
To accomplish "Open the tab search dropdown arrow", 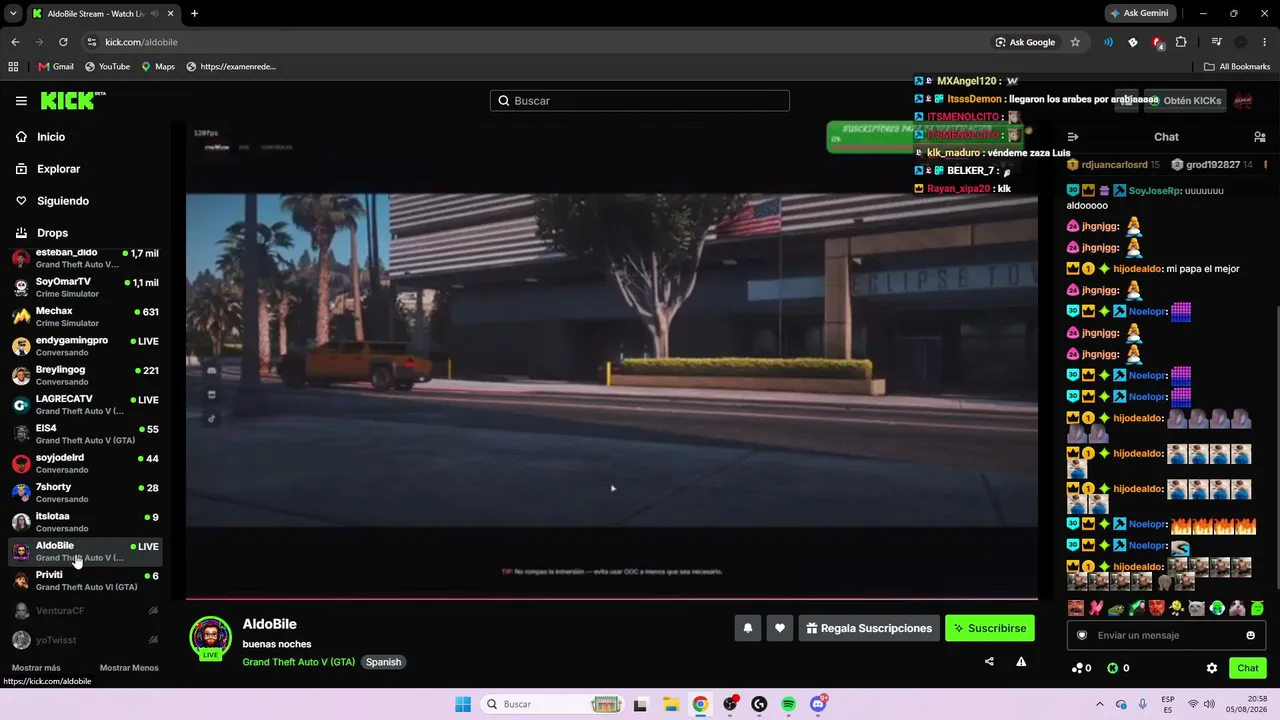I will (x=13, y=13).
